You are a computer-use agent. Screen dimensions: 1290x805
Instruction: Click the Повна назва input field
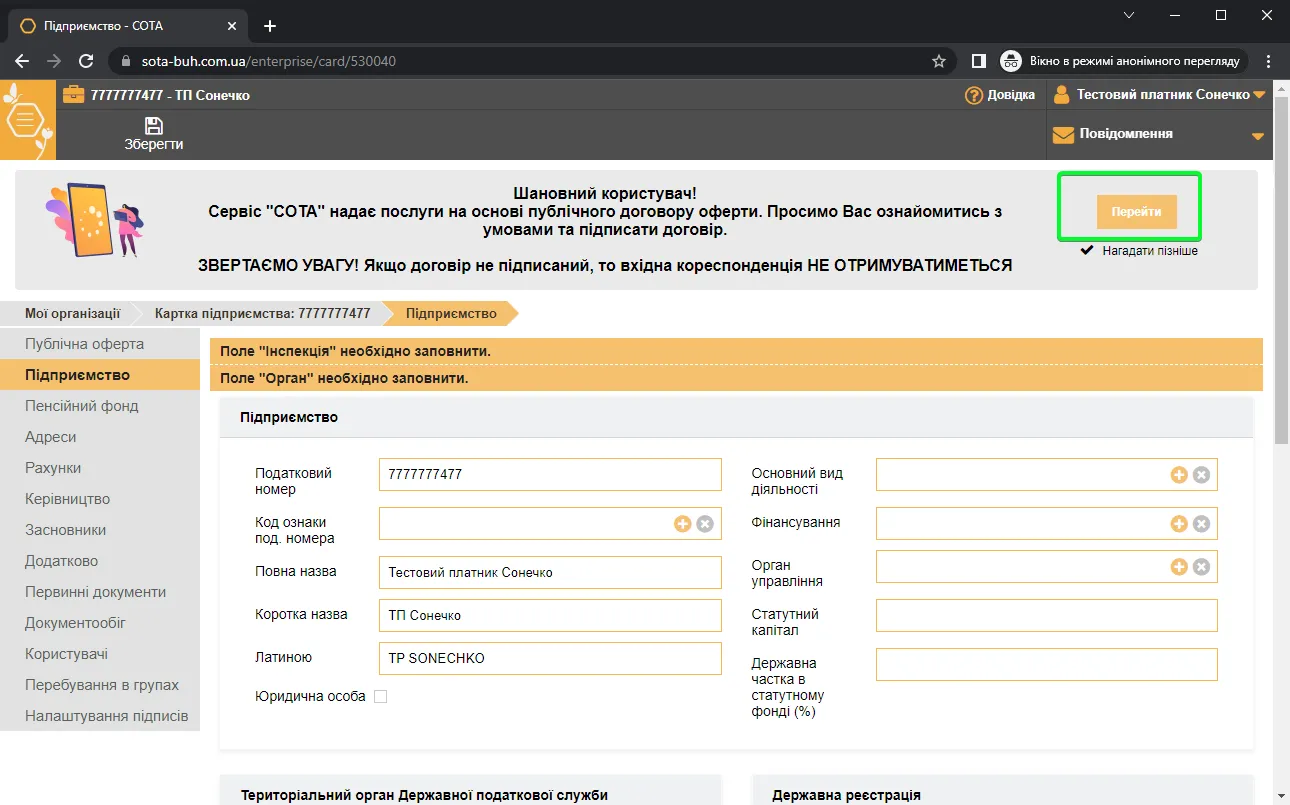coord(550,573)
